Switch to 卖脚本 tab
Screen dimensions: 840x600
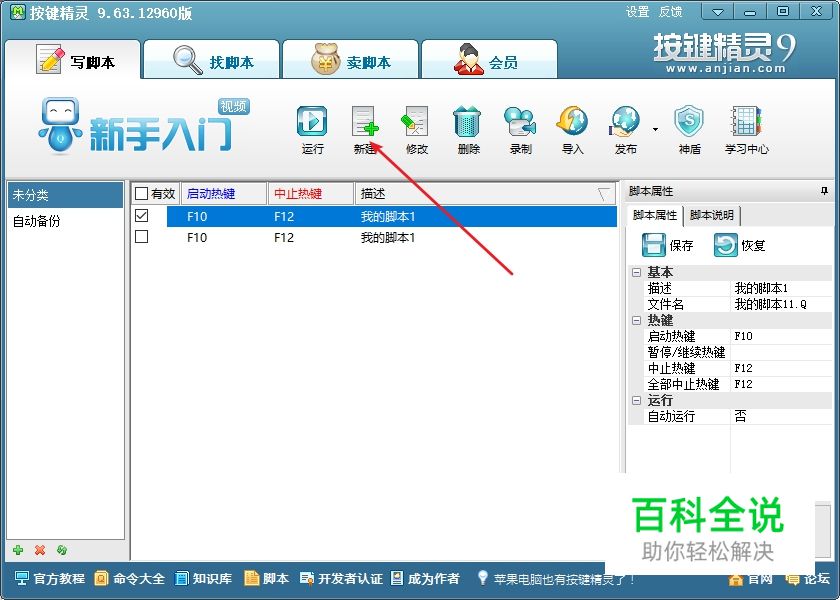[350, 60]
